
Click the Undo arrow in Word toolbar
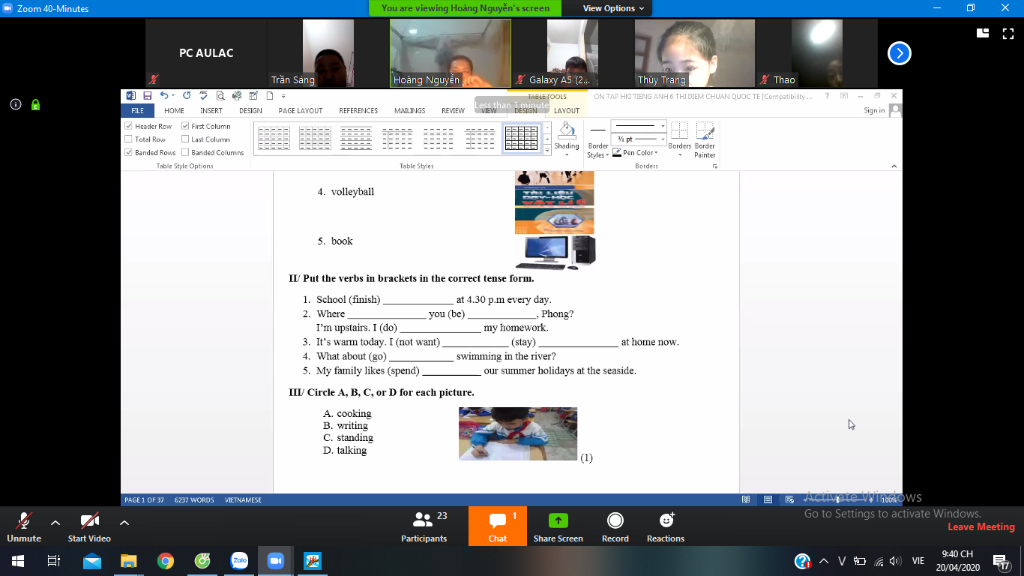(x=164, y=96)
